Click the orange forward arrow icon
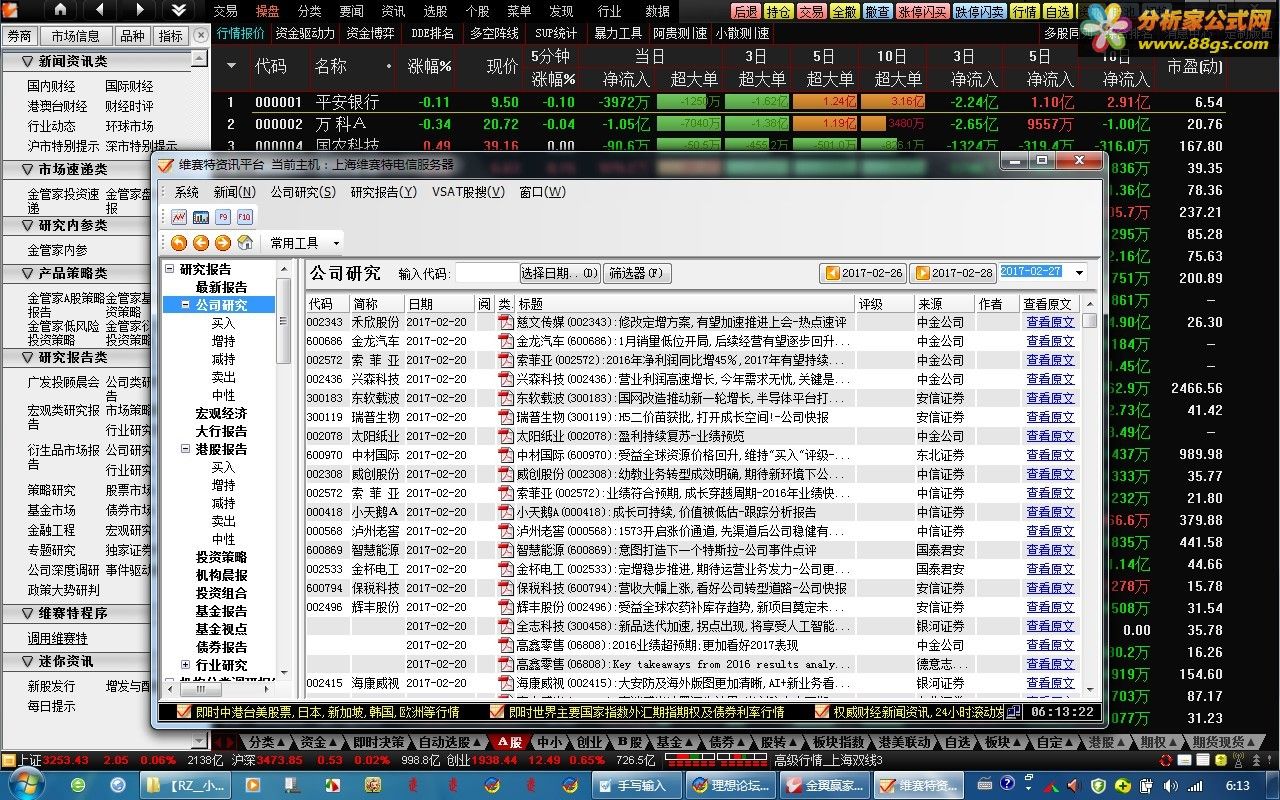Image resolution: width=1280 pixels, height=800 pixels. [223, 243]
